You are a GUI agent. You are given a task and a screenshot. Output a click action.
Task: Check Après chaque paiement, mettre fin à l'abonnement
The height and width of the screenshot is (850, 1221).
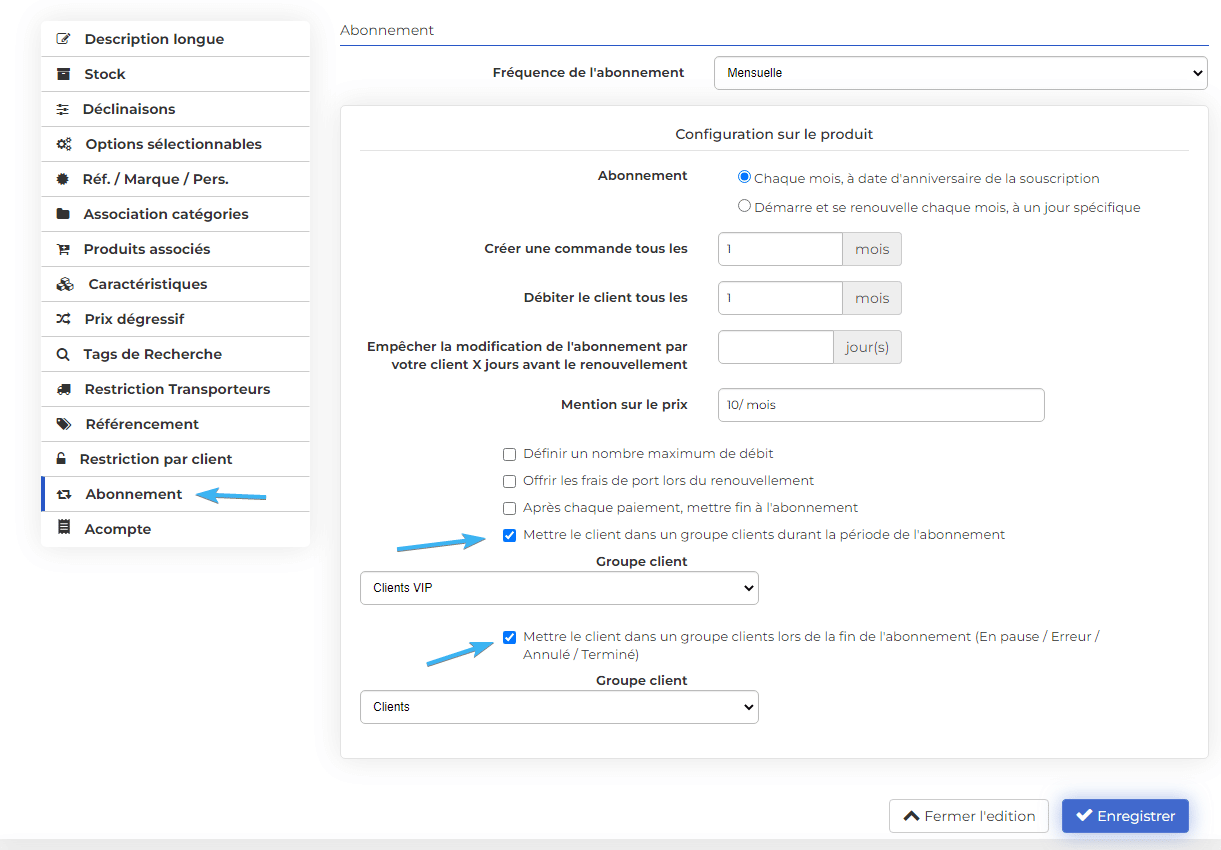(x=510, y=508)
